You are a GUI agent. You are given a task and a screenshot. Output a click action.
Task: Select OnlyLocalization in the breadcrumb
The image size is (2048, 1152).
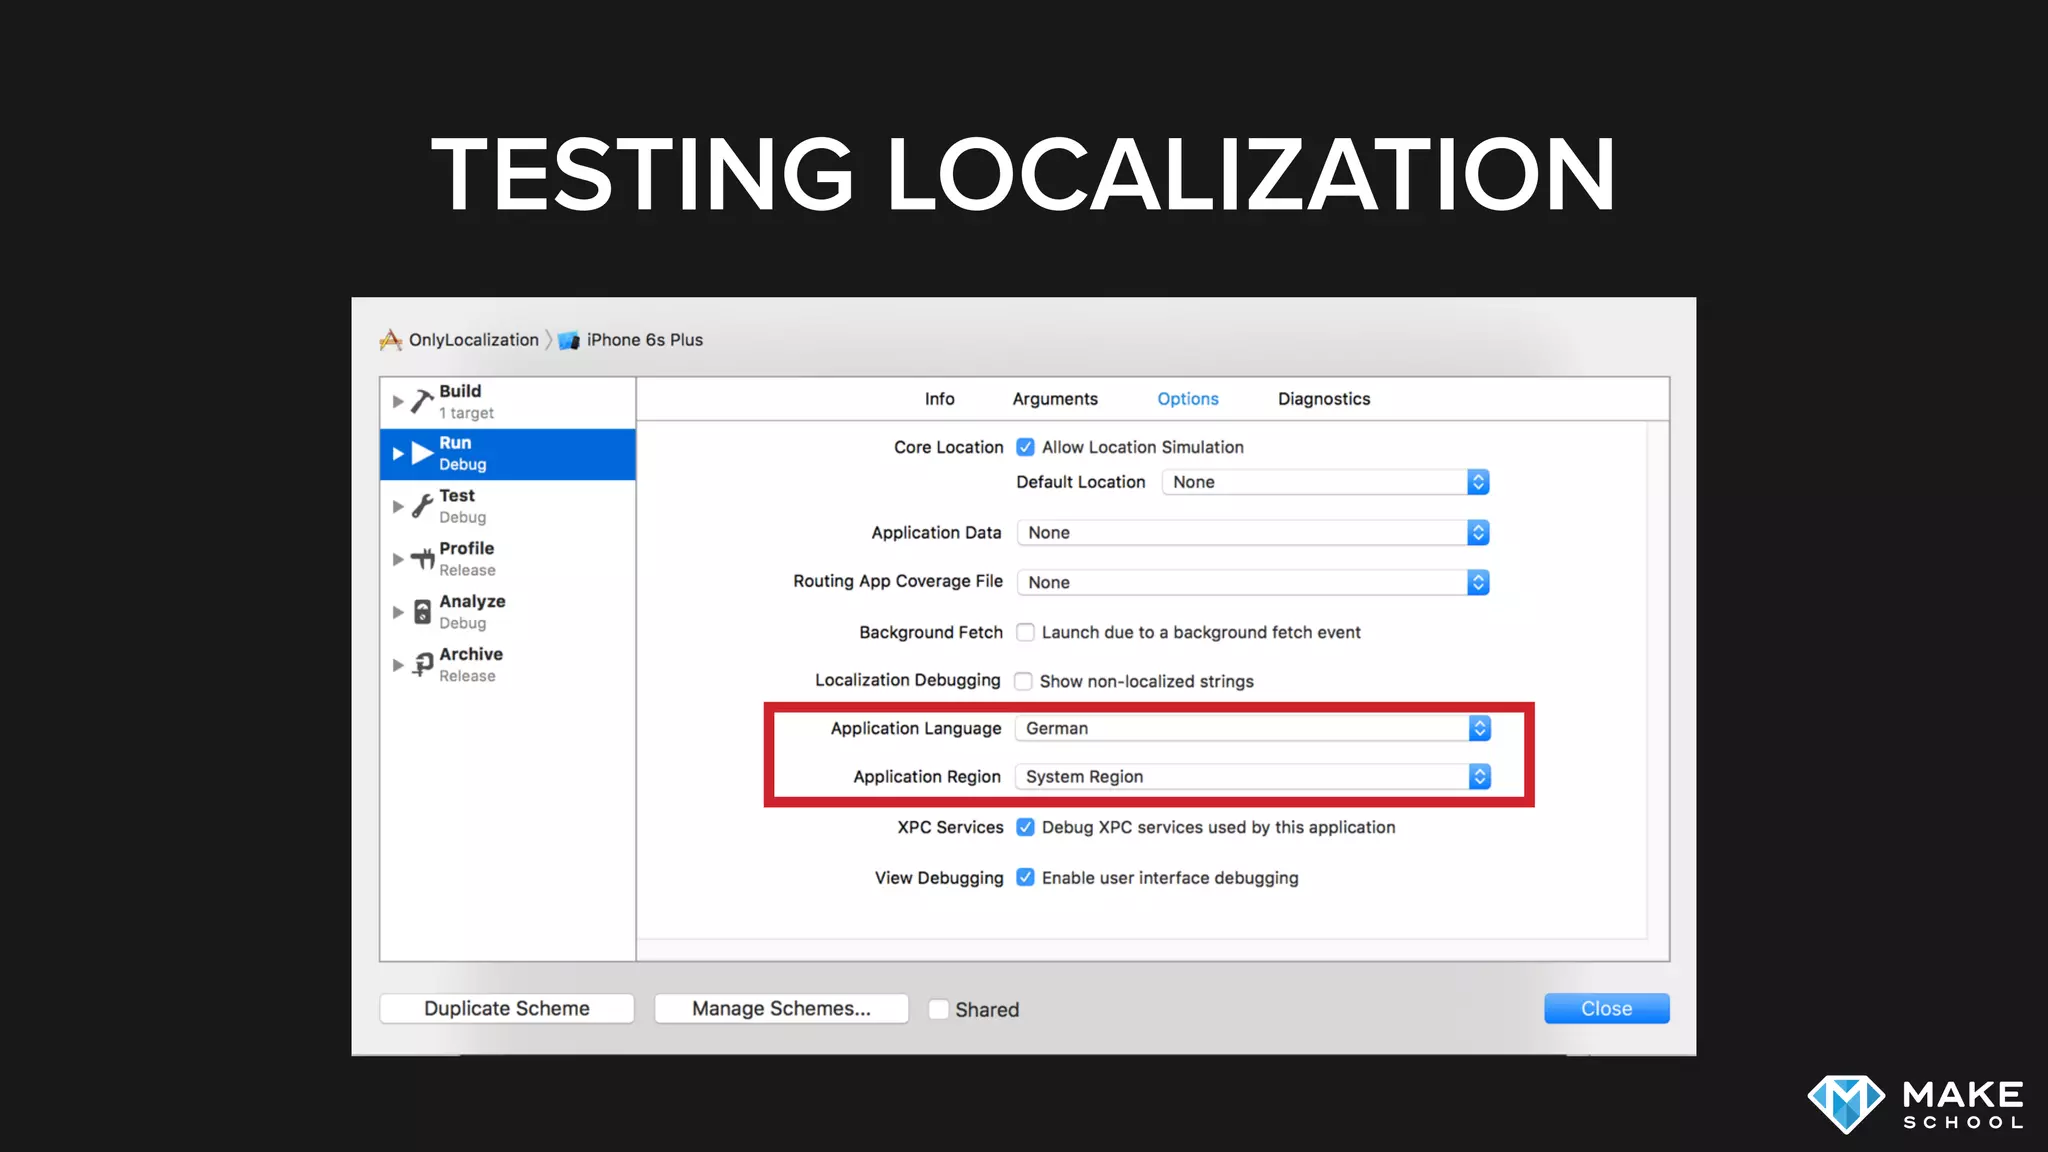[x=473, y=340]
